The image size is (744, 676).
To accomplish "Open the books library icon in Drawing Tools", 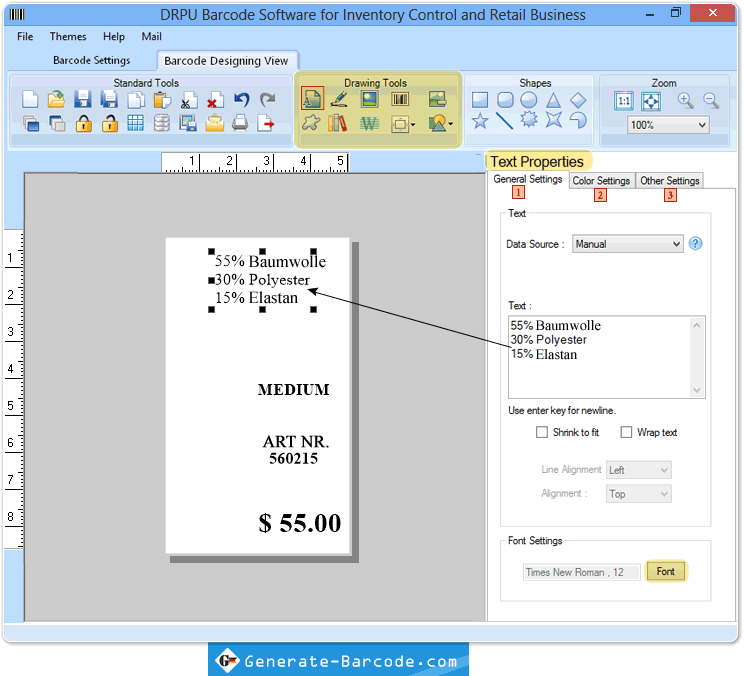I will 337,123.
